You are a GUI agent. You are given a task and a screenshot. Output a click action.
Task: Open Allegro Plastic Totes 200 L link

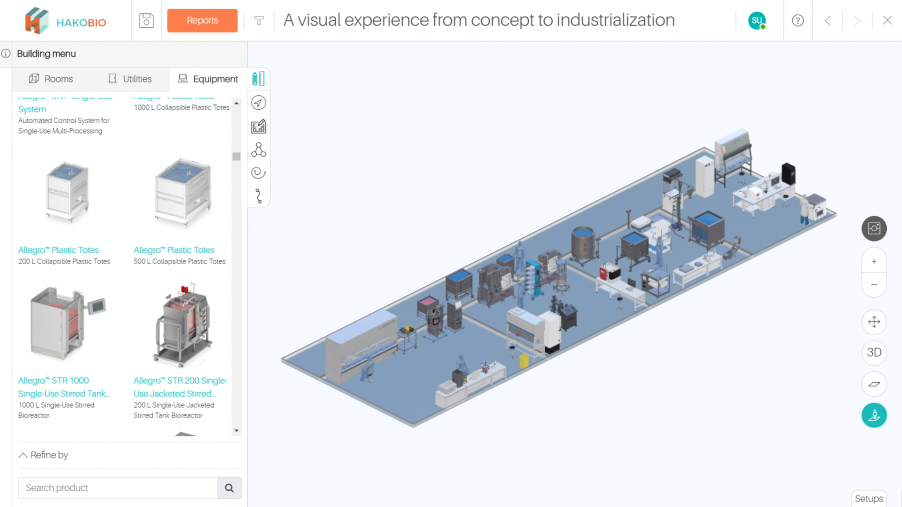pyautogui.click(x=58, y=250)
